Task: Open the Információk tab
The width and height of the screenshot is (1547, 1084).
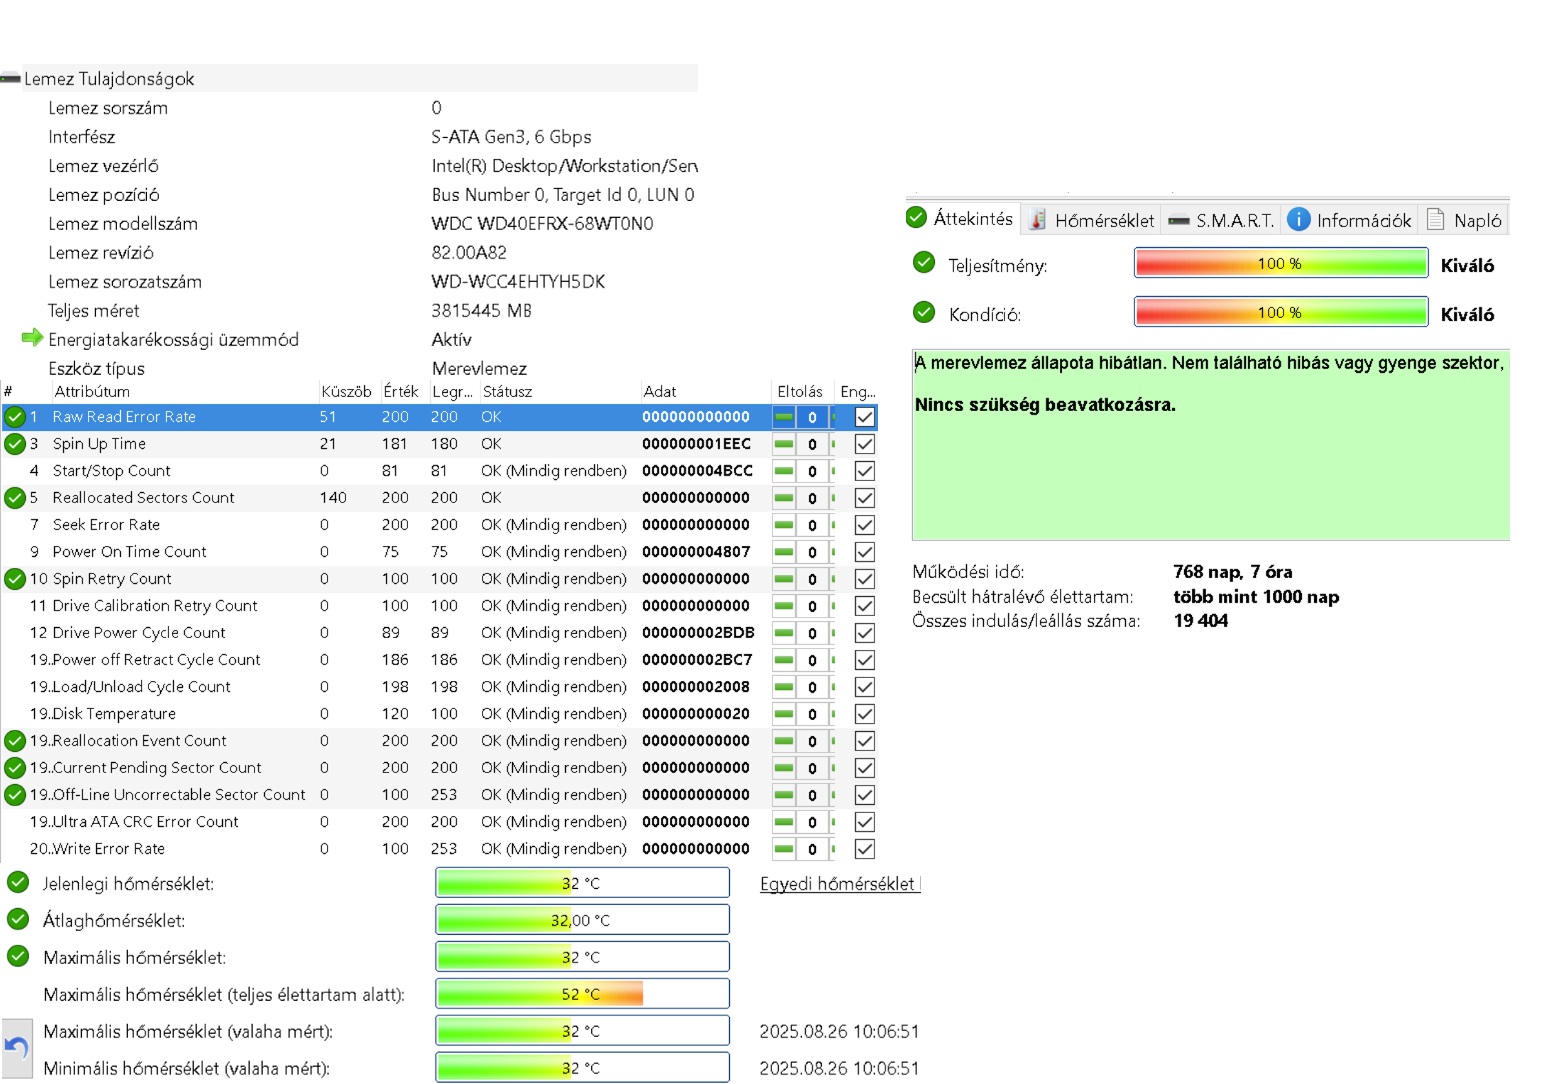Action: tap(1350, 220)
